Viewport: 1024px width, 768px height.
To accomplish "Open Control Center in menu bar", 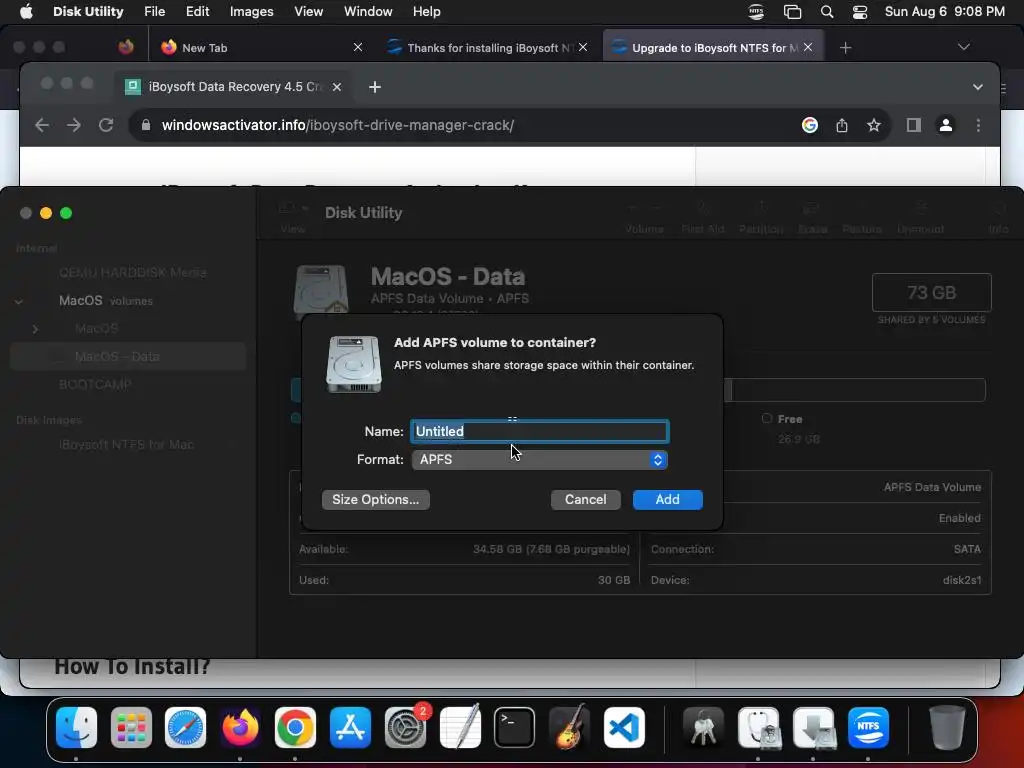I will (x=860, y=12).
